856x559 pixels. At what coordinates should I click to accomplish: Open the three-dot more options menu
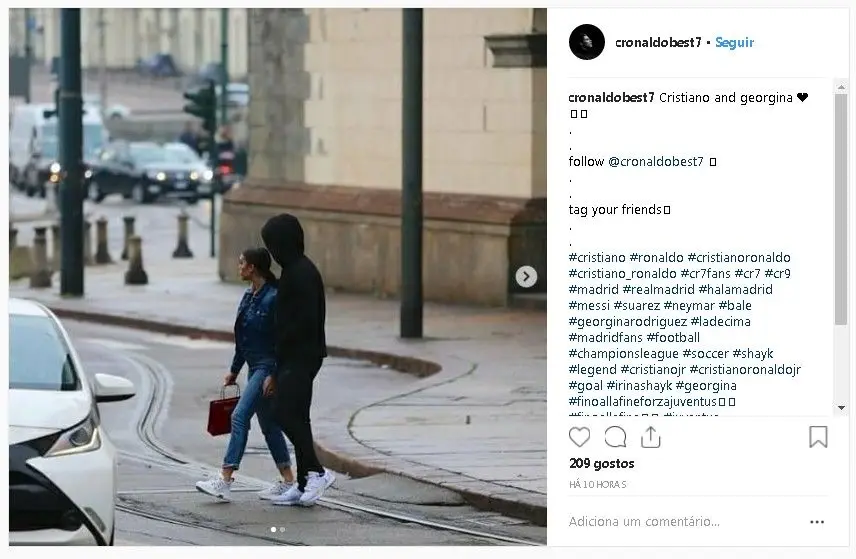pos(817,522)
